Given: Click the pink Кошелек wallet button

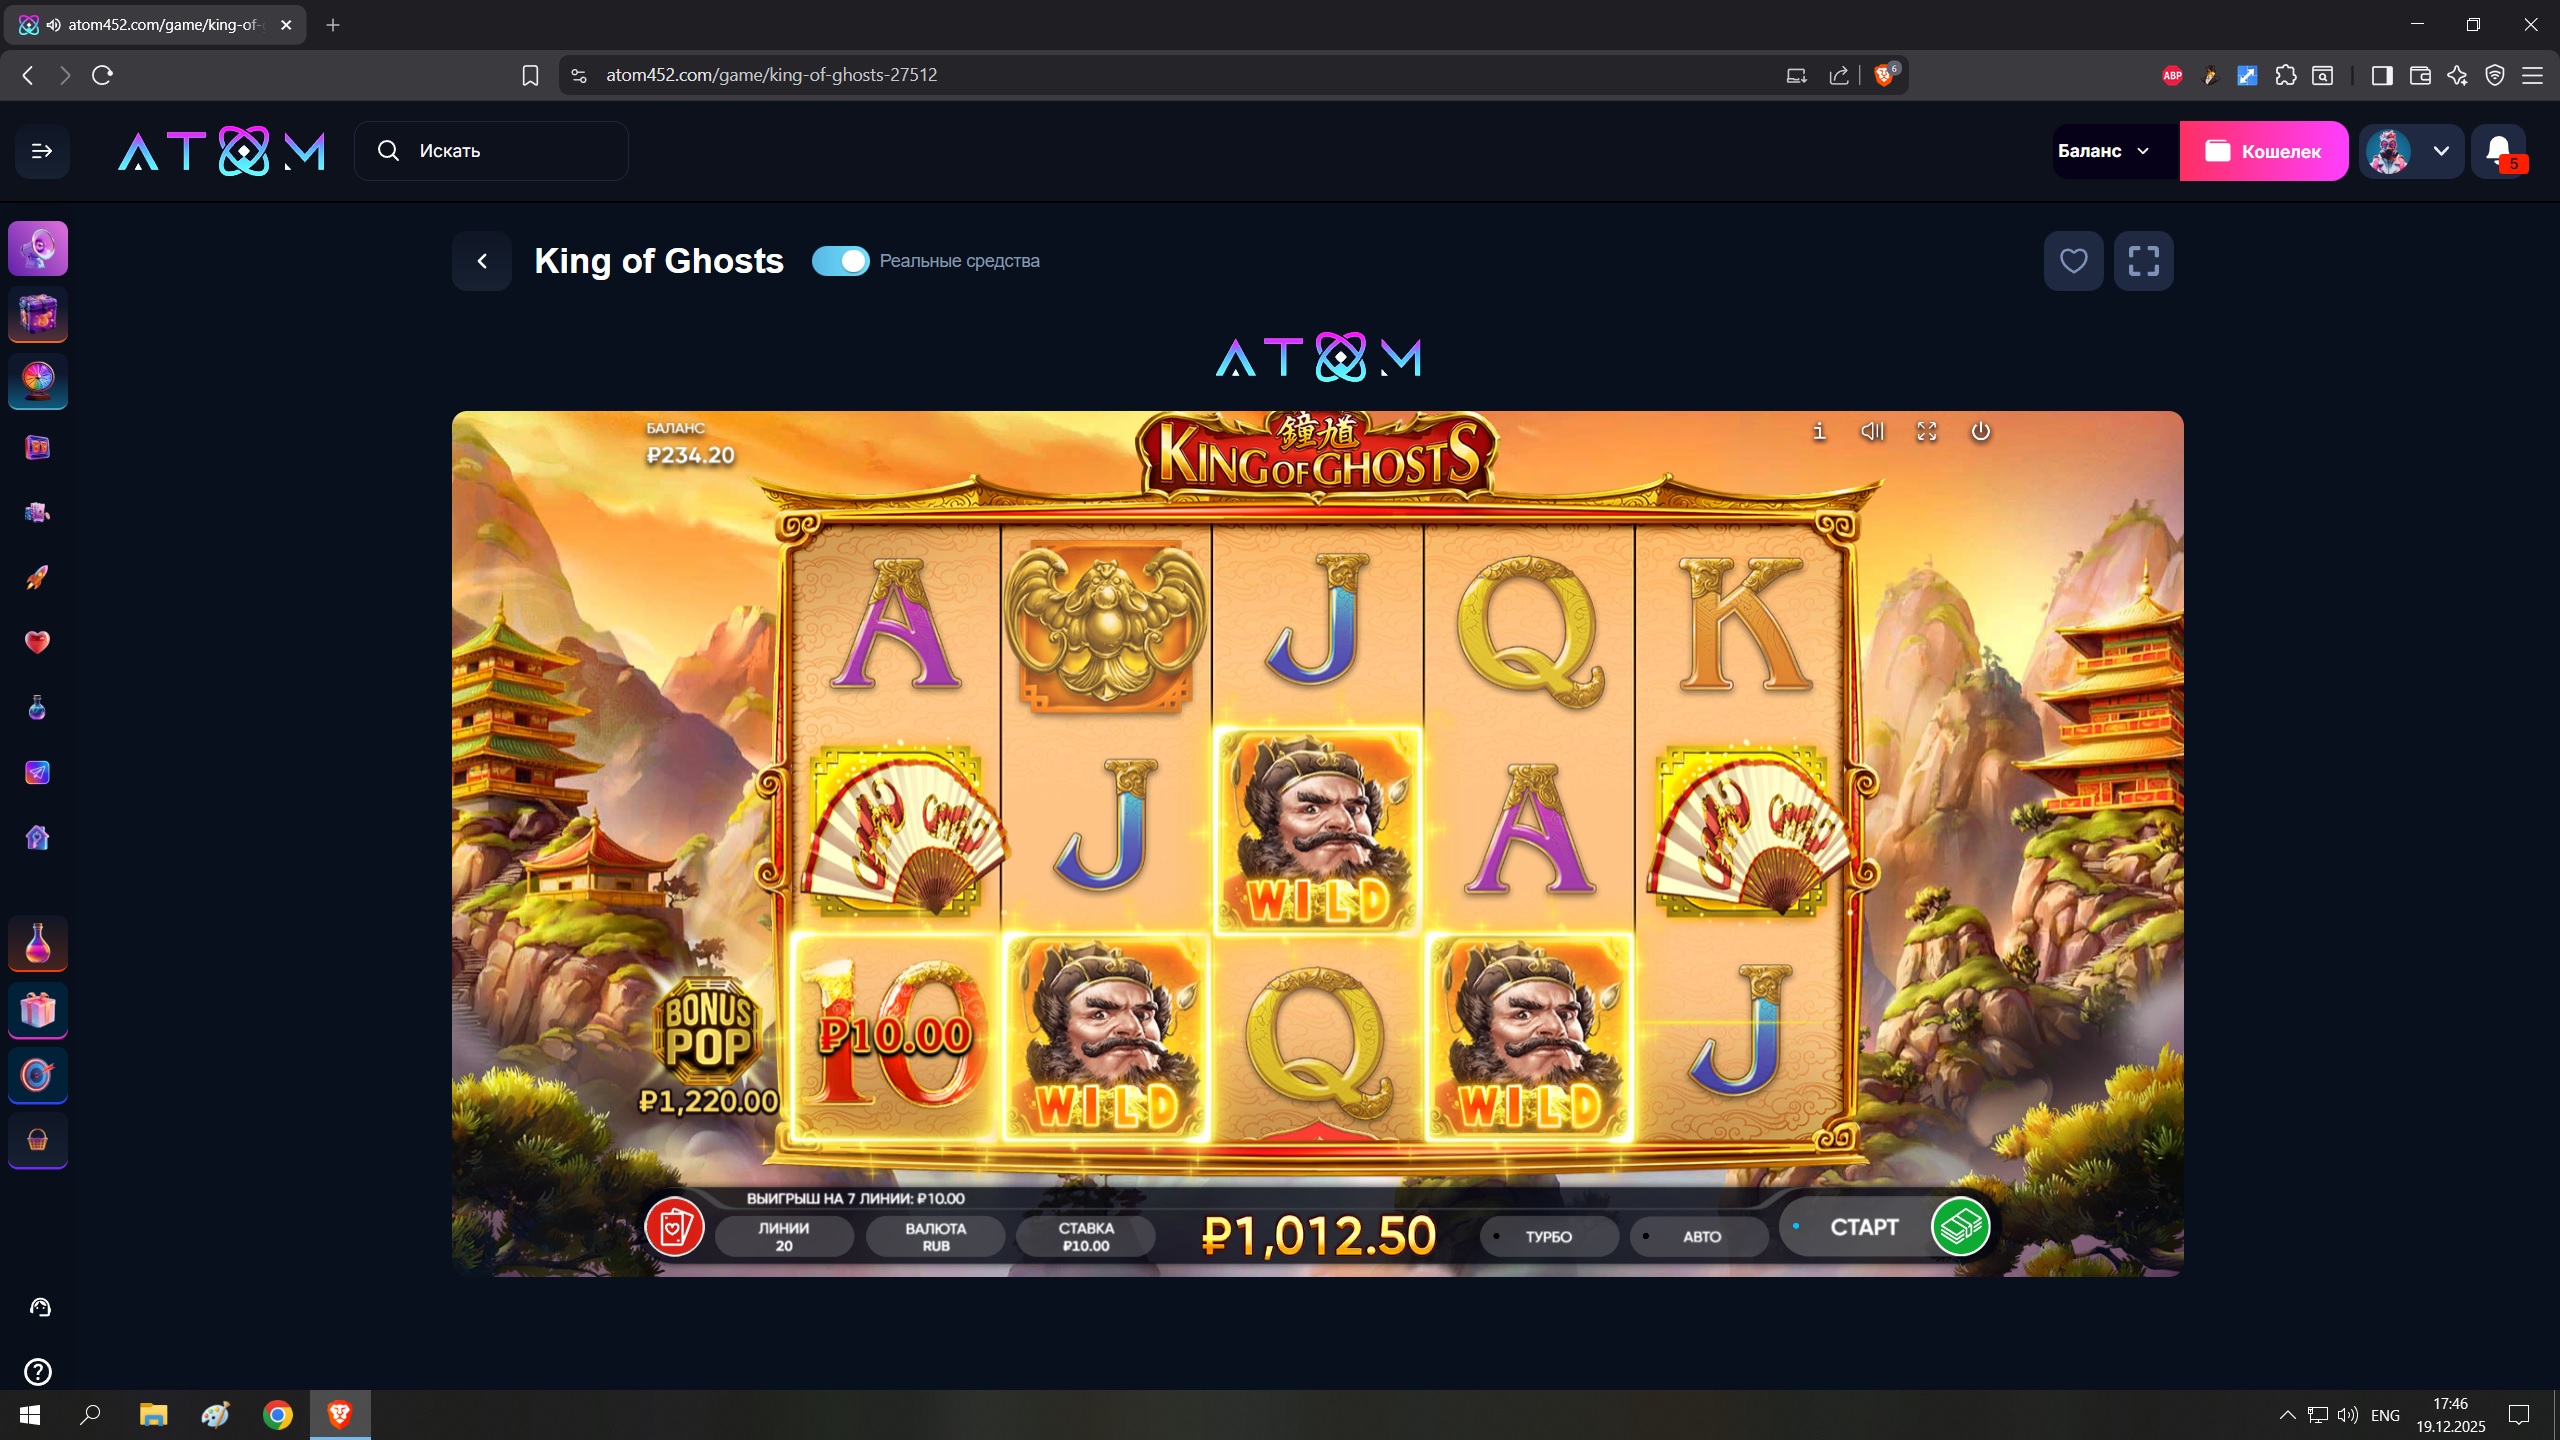Looking at the screenshot, I should 2264,151.
